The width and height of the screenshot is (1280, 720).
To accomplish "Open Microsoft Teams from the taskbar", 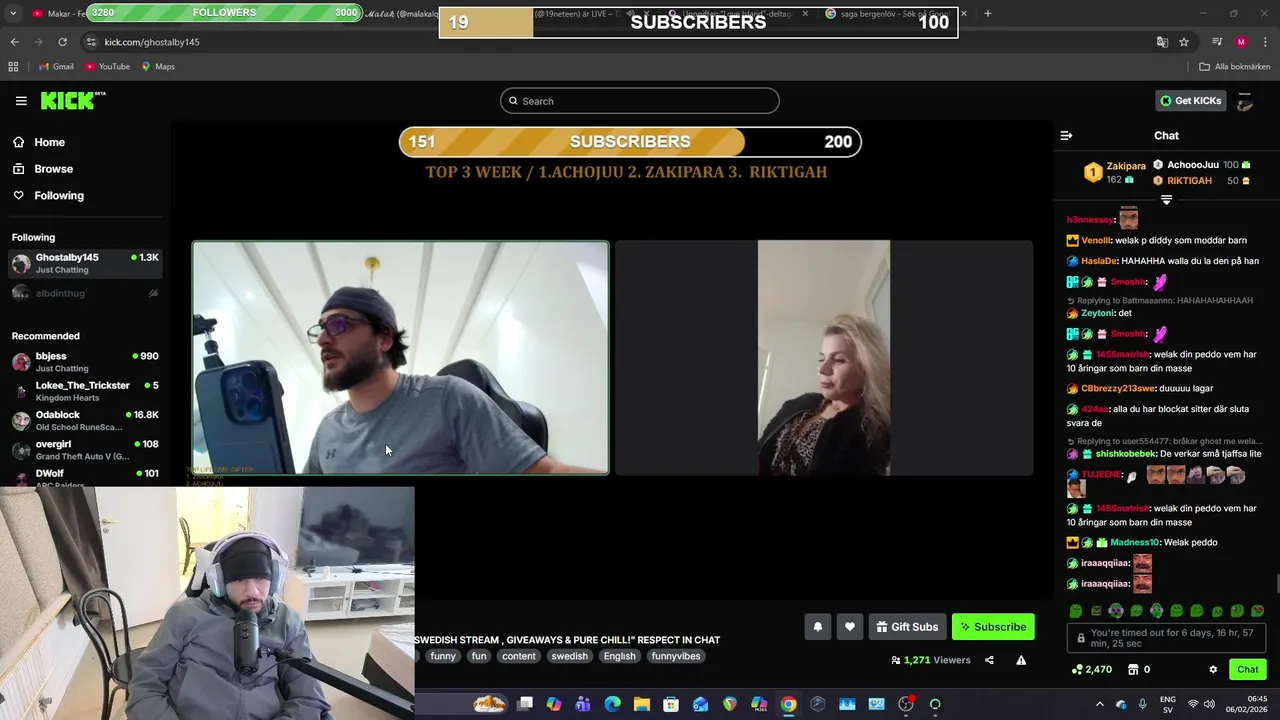I will click(x=583, y=704).
